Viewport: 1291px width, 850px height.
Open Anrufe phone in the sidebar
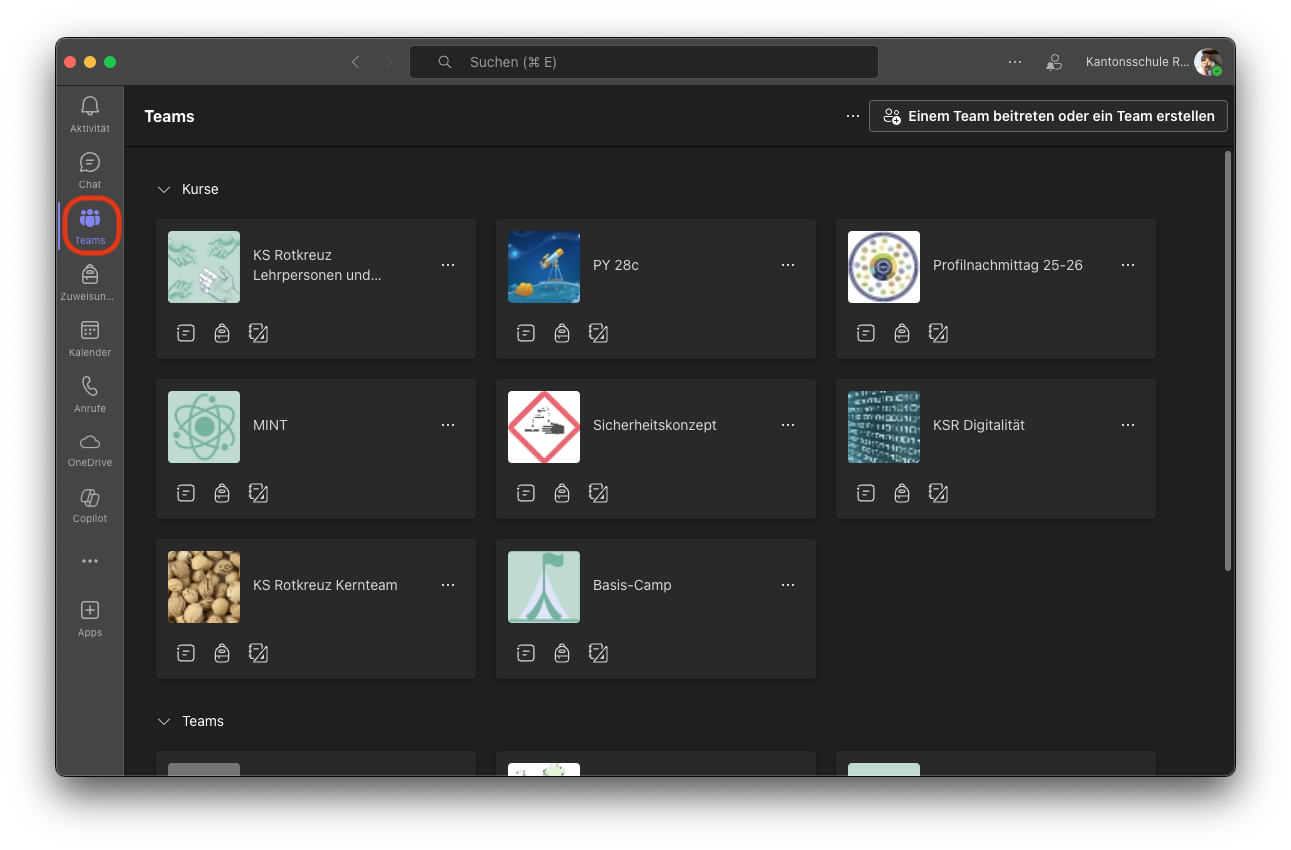(x=90, y=394)
